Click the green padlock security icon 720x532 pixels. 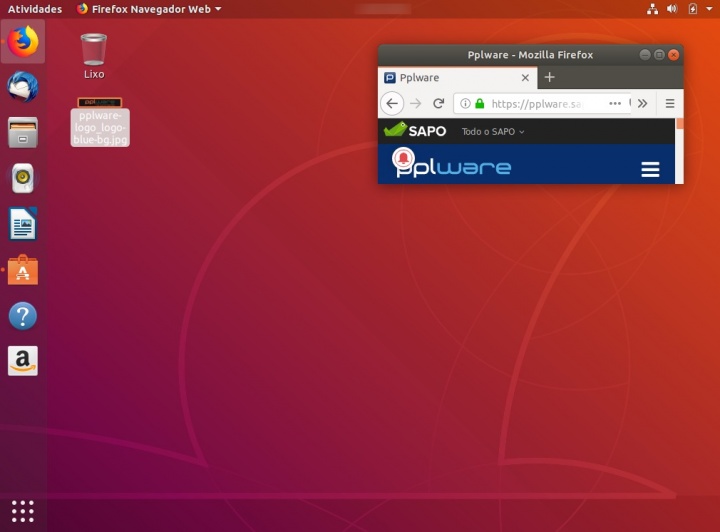coord(480,103)
